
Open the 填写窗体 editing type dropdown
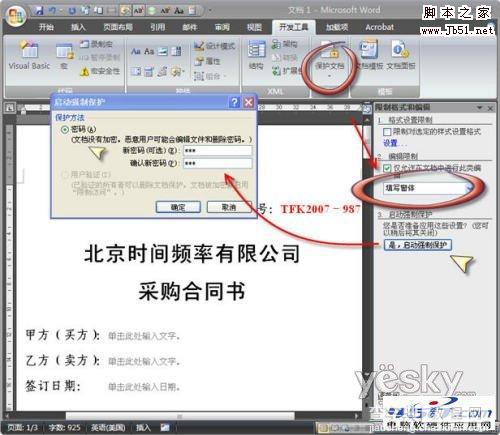pos(469,188)
